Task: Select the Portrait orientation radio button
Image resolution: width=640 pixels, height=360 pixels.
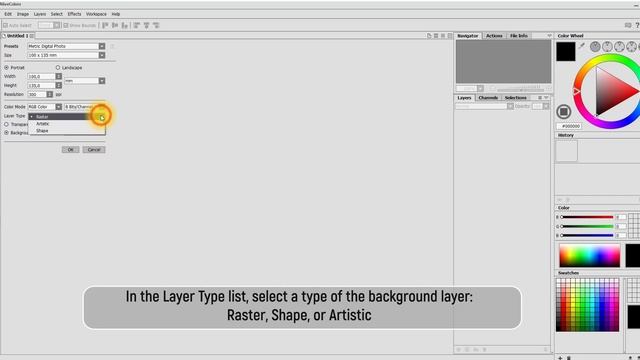Action: pyautogui.click(x=7, y=67)
